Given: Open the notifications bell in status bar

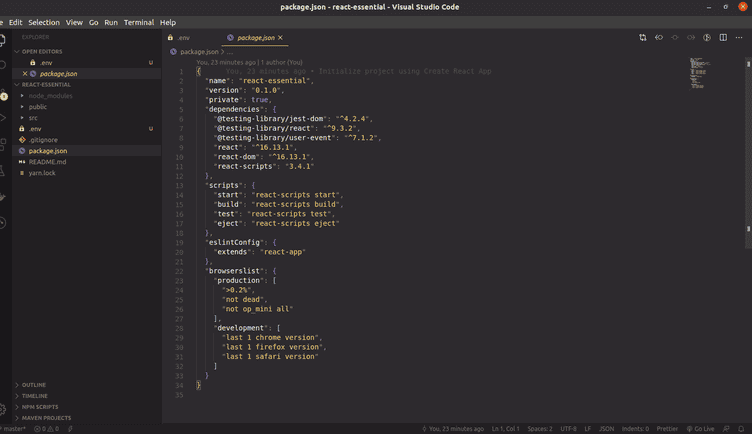Looking at the screenshot, I should click(x=741, y=429).
